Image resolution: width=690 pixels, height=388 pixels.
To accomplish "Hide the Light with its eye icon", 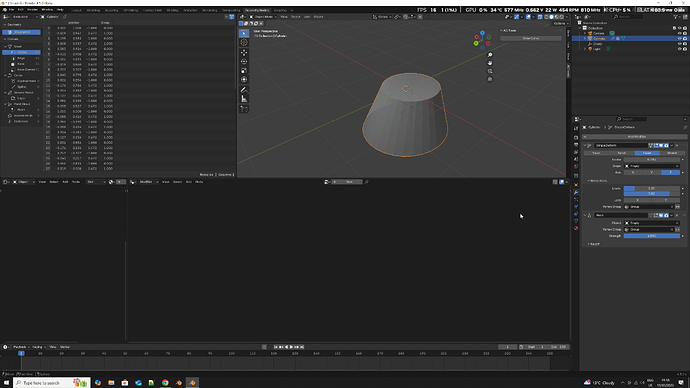I will tap(679, 49).
